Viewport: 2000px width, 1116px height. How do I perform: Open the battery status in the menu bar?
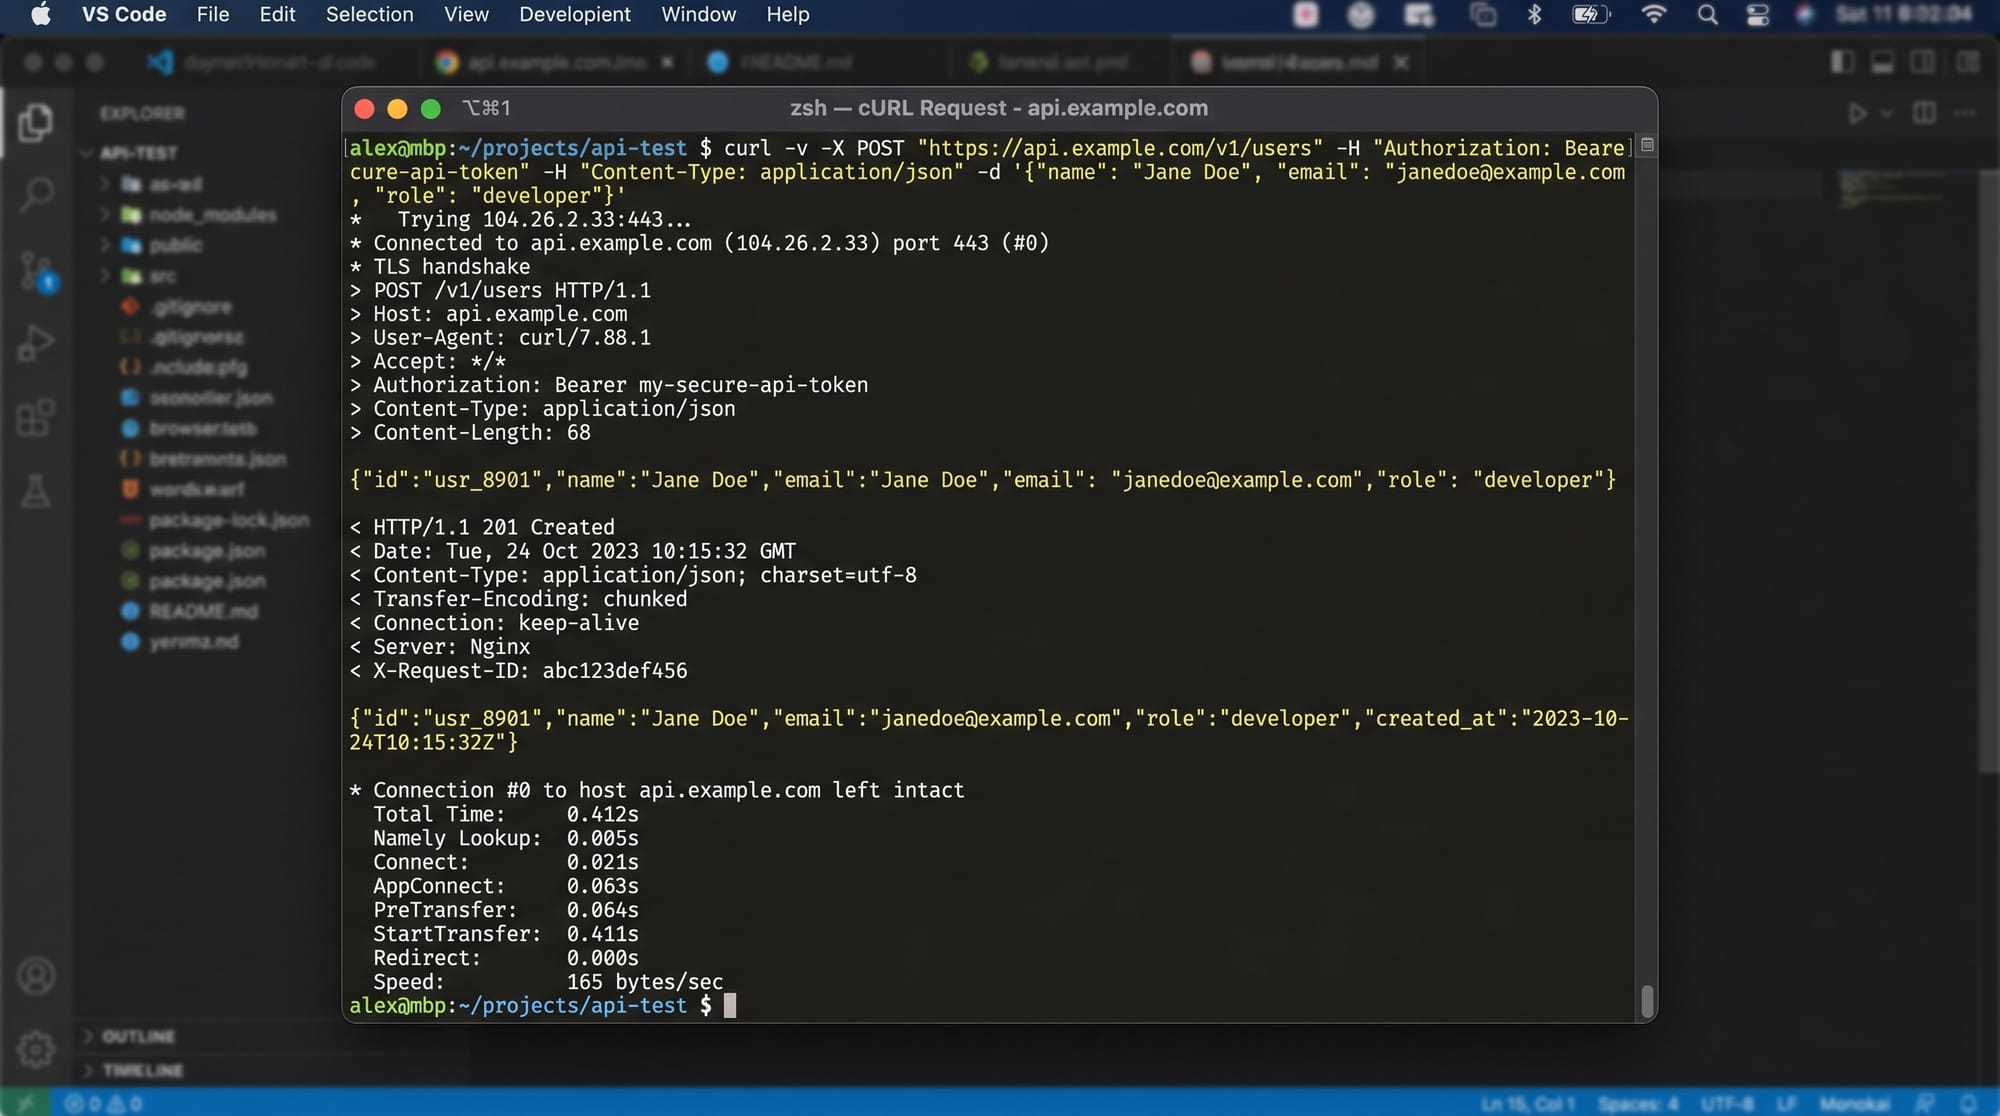pos(1590,15)
